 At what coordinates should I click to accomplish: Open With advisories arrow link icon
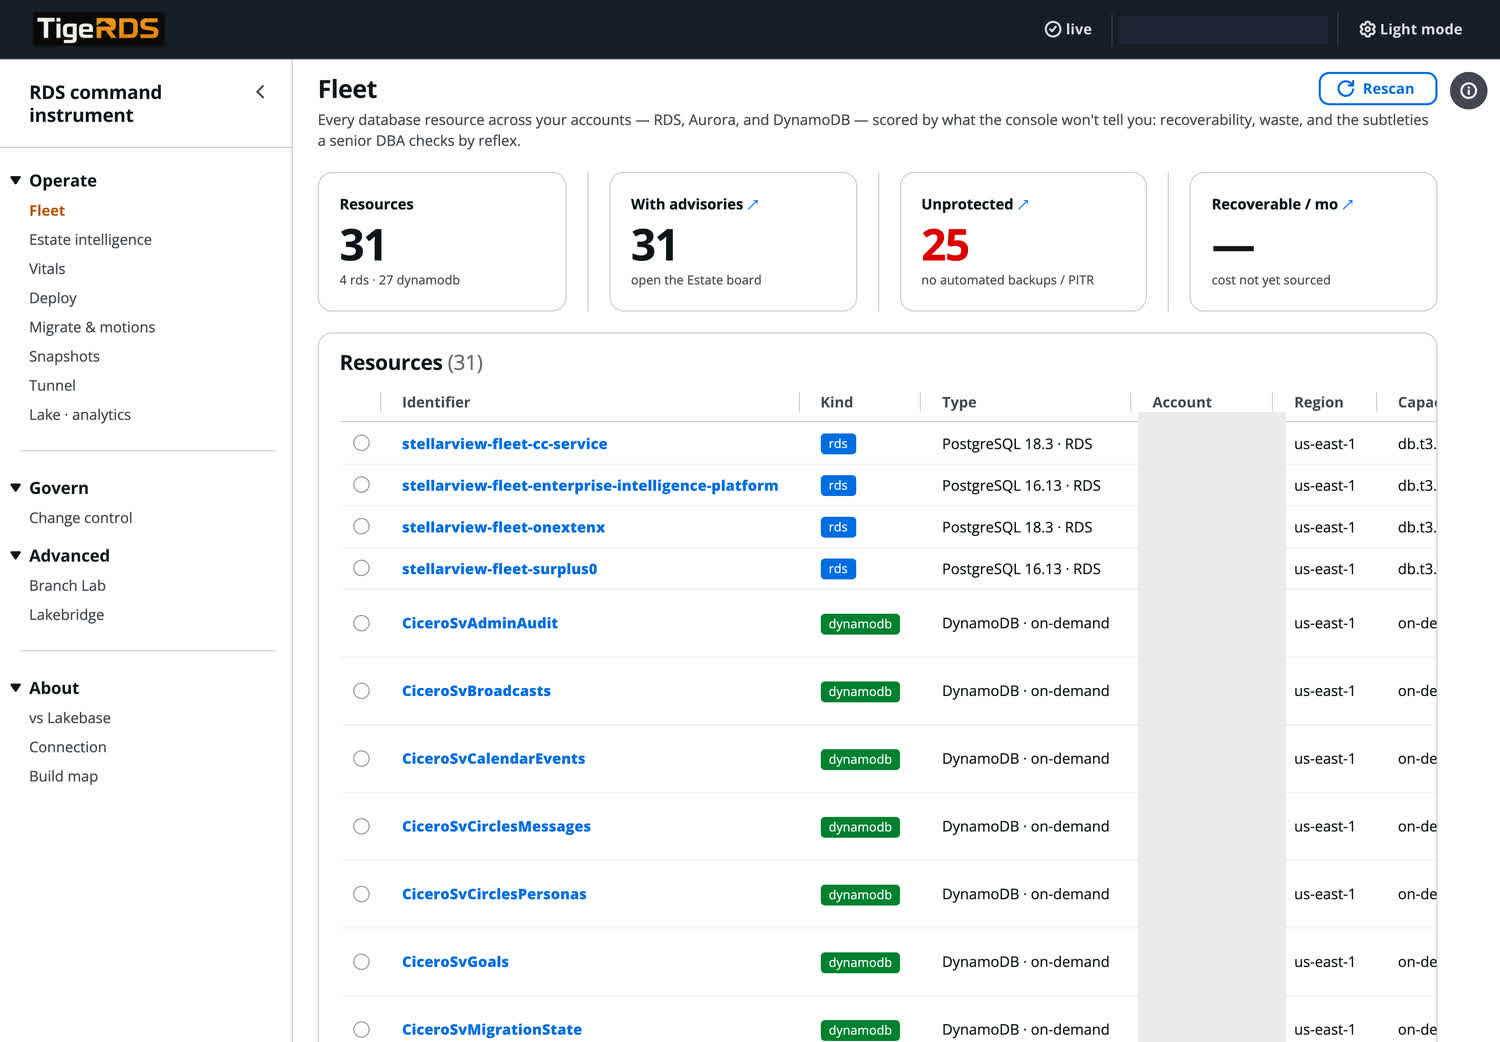(x=753, y=204)
